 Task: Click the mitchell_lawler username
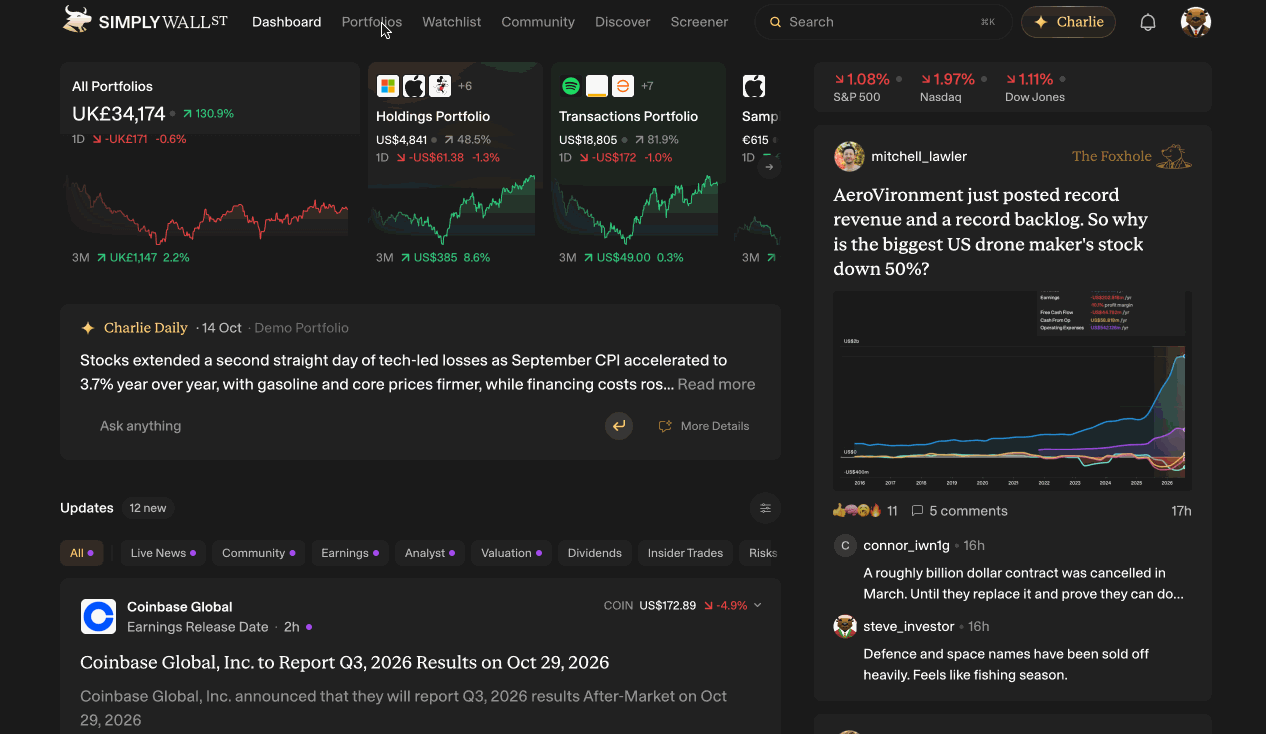tap(919, 156)
